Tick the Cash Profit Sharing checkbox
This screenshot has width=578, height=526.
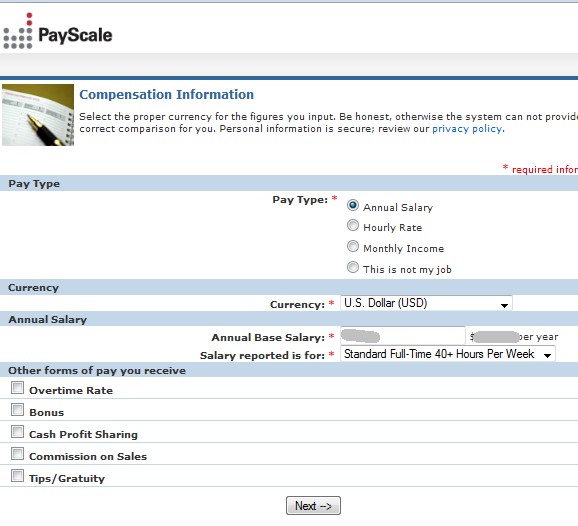point(17,432)
